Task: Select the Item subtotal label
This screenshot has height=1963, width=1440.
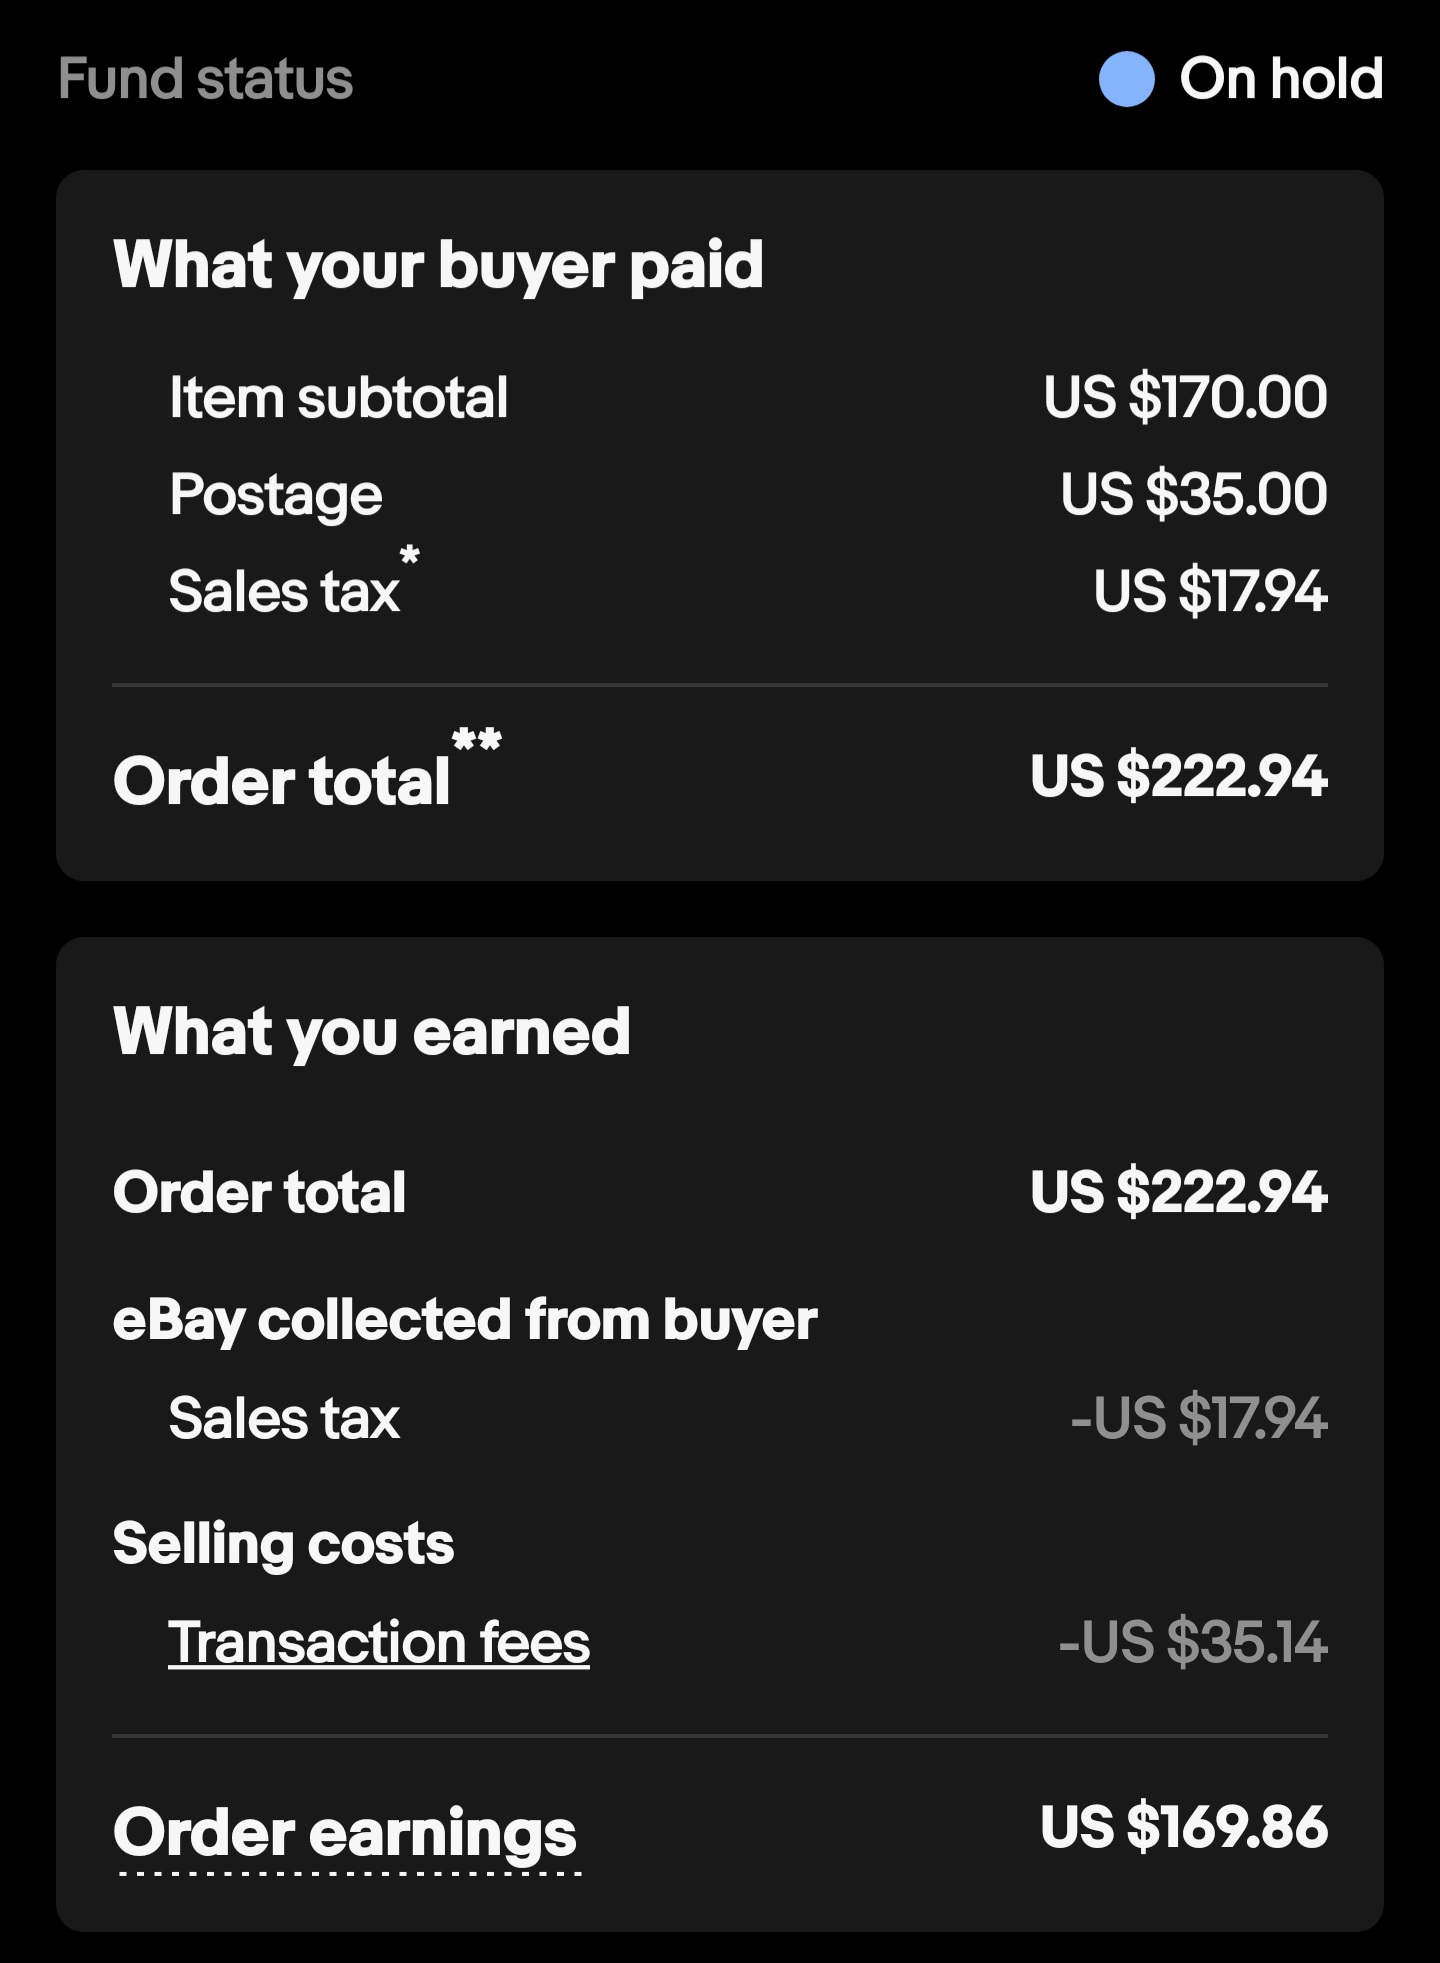Action: tap(338, 397)
